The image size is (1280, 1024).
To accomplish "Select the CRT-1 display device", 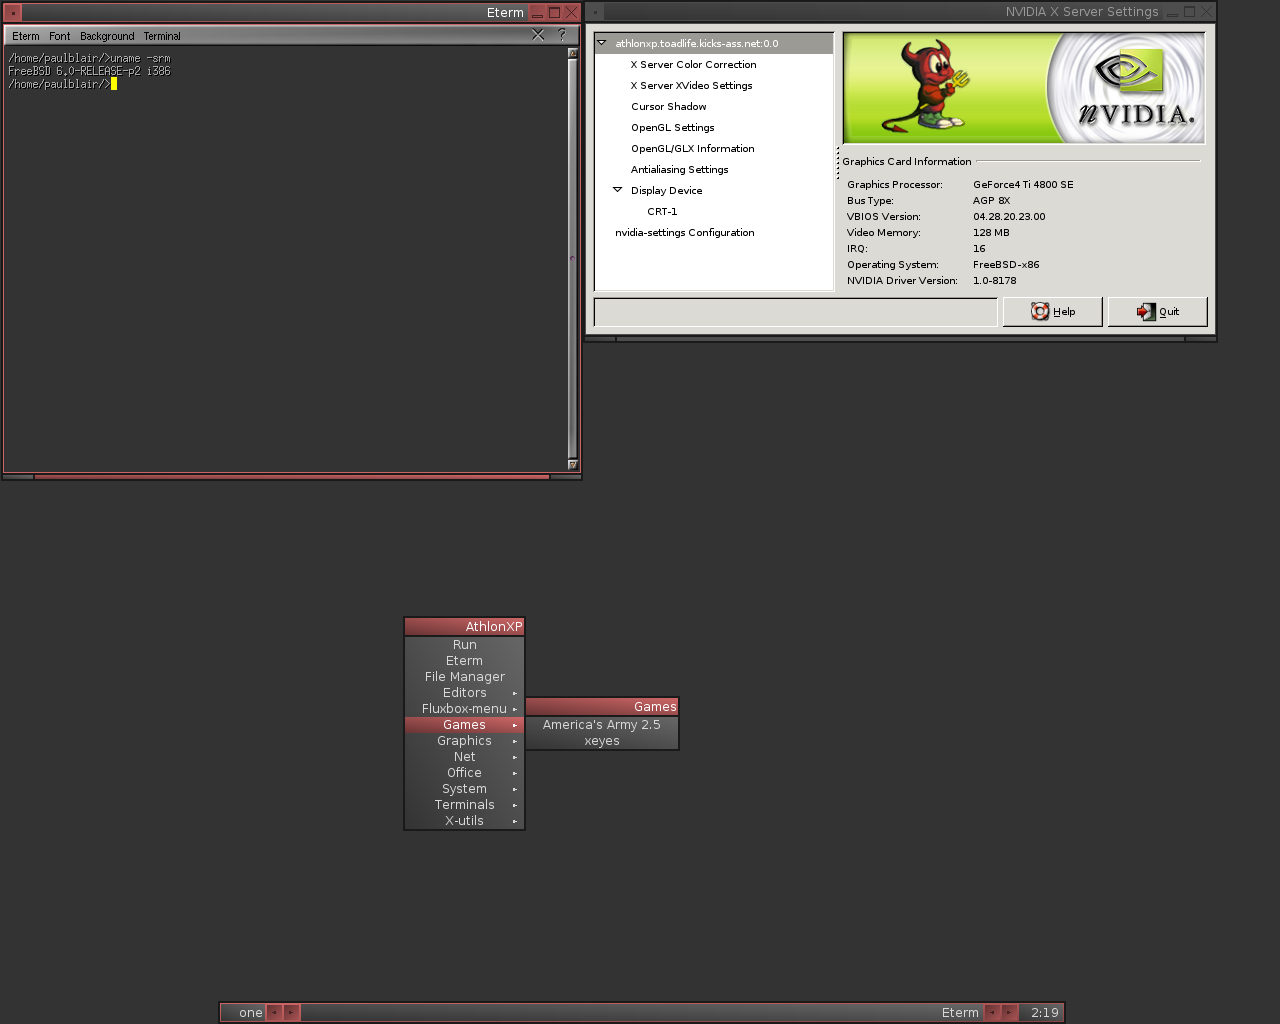I will click(x=662, y=212).
